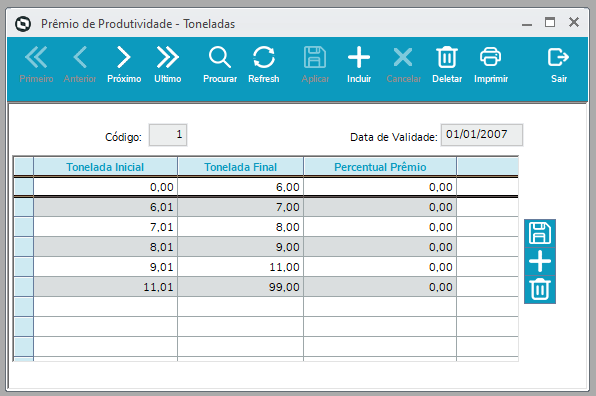The image size is (596, 396).
Task: Select Tonelada Final cell 6,00
Action: [241, 187]
